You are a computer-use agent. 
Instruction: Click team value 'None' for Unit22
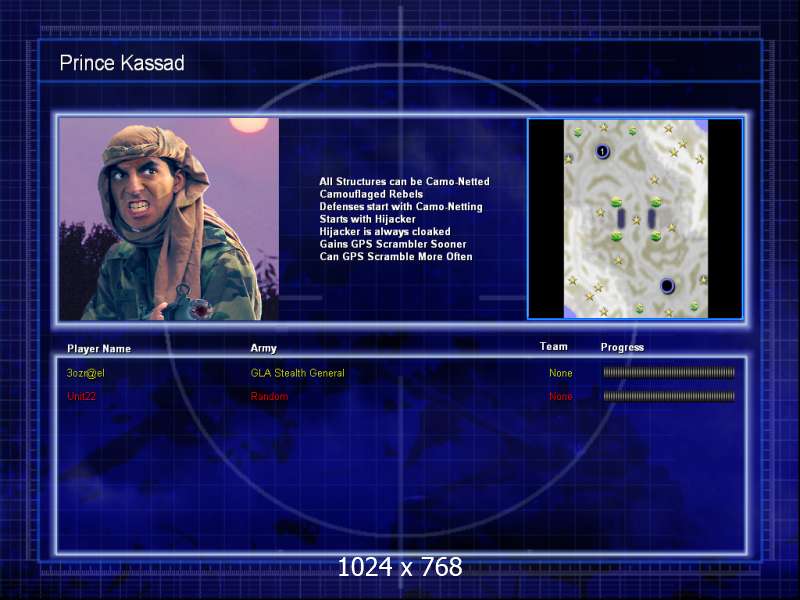[561, 396]
